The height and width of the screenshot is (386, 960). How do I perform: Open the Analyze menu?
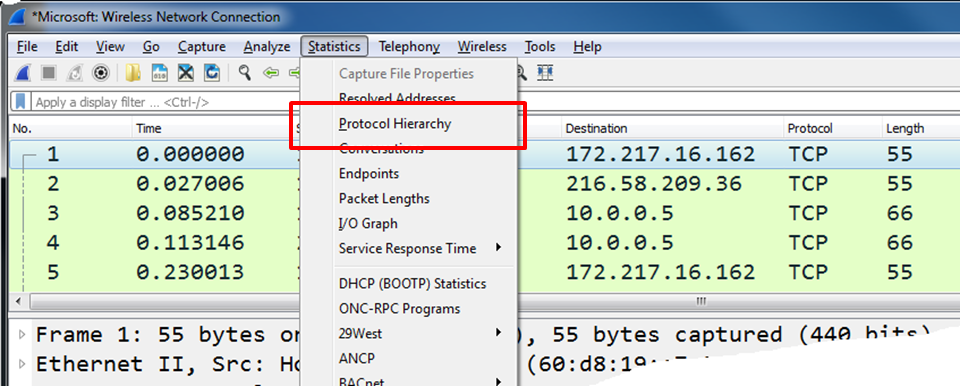(267, 47)
